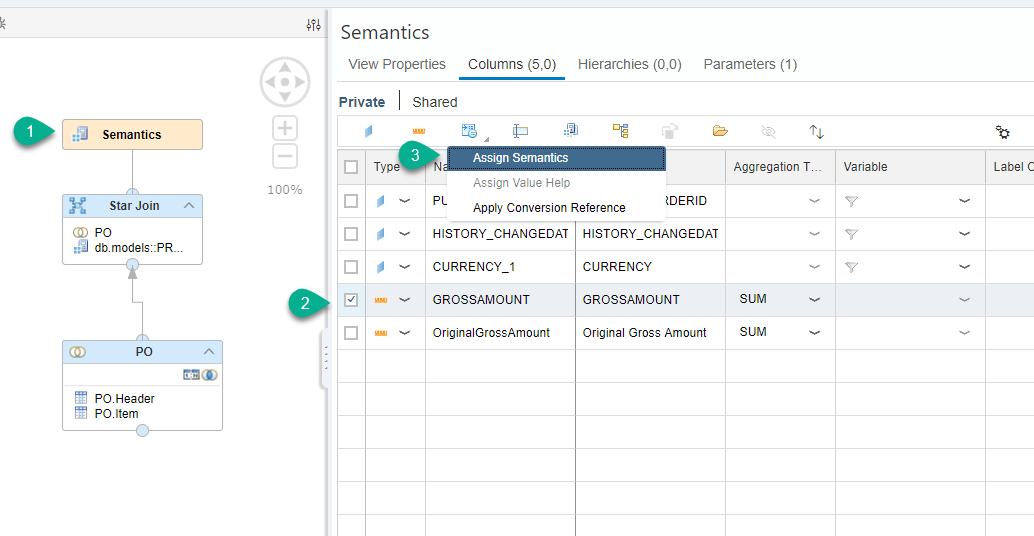Select the Star Join node header

(x=133, y=206)
